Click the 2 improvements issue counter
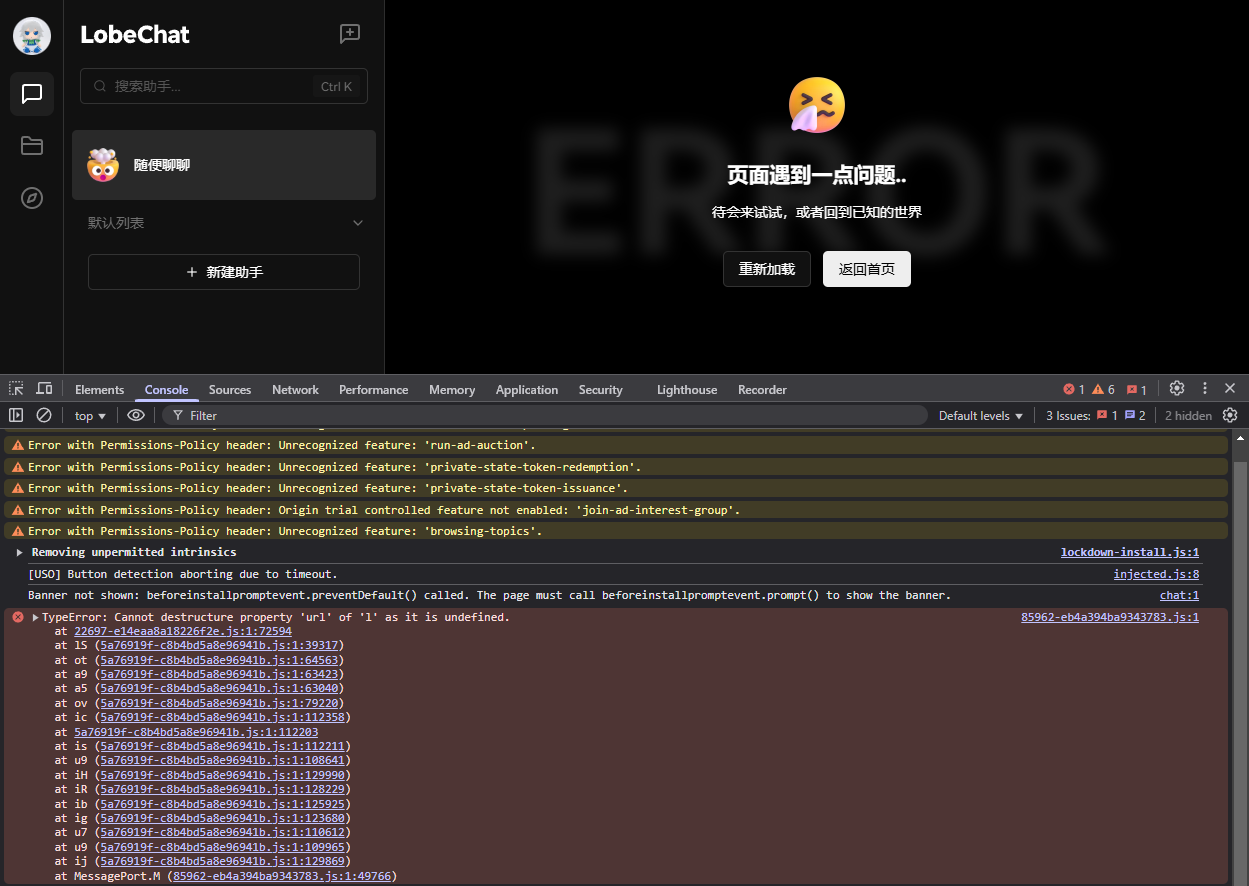 tap(1135, 416)
